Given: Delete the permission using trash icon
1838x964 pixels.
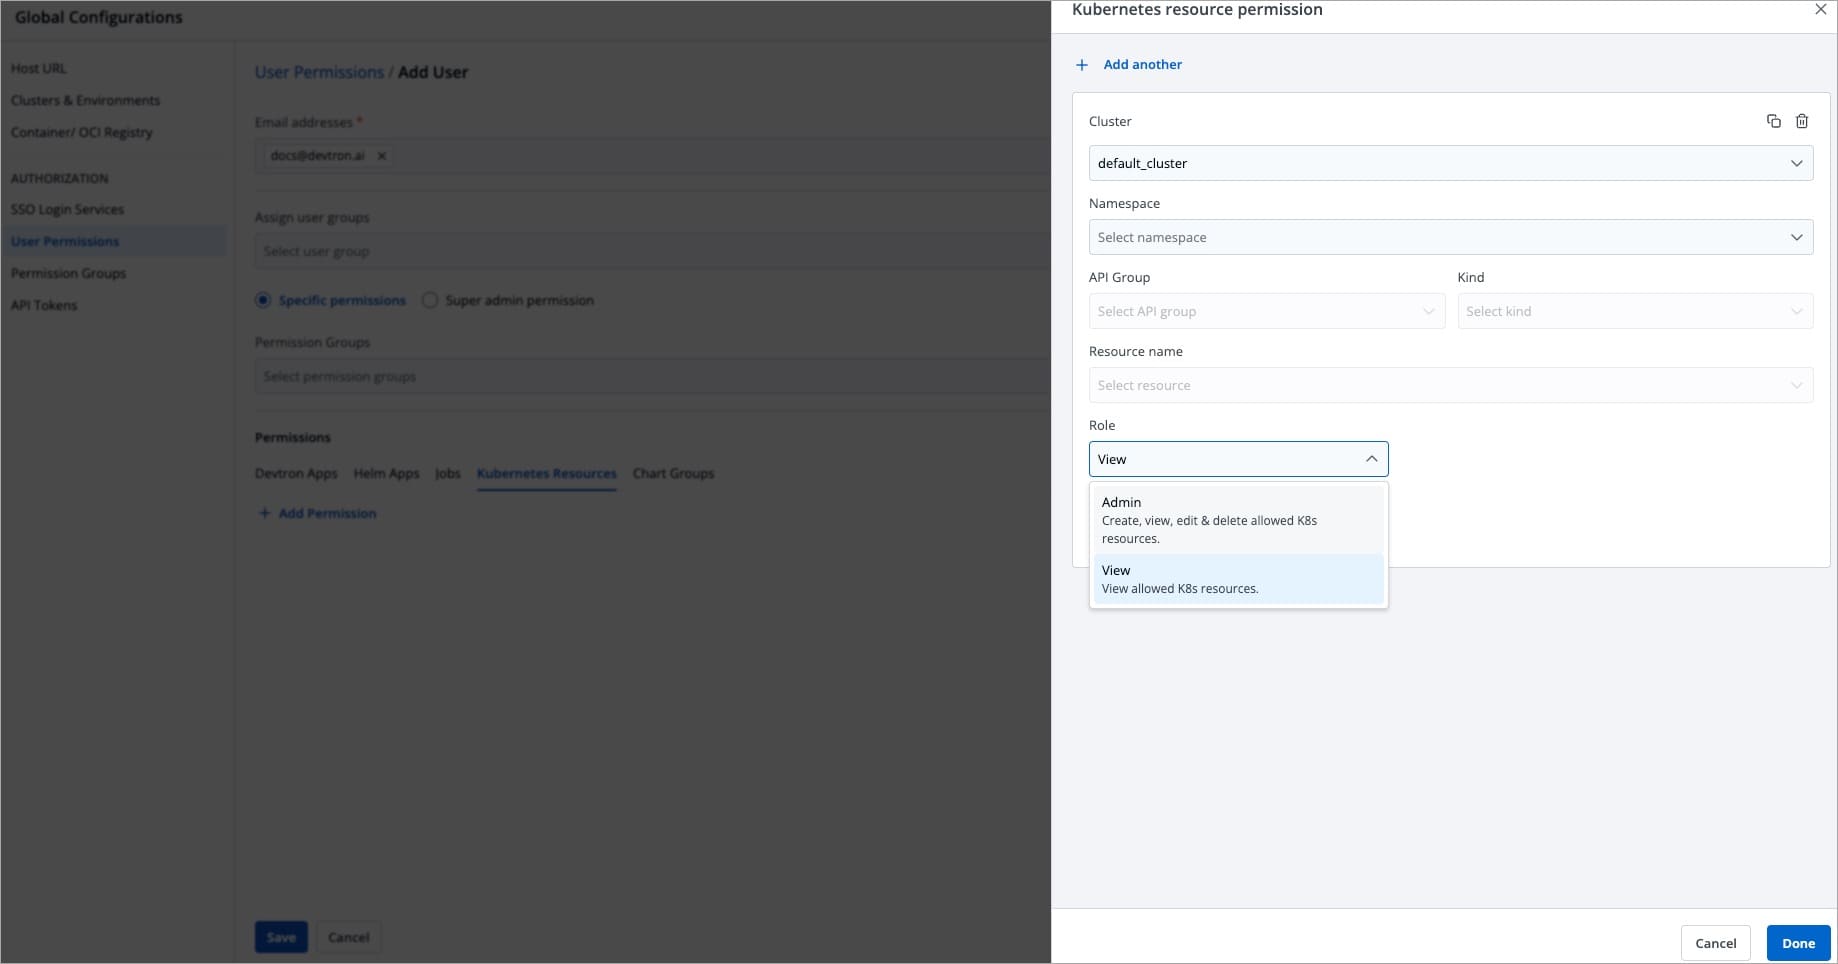Looking at the screenshot, I should (x=1802, y=121).
